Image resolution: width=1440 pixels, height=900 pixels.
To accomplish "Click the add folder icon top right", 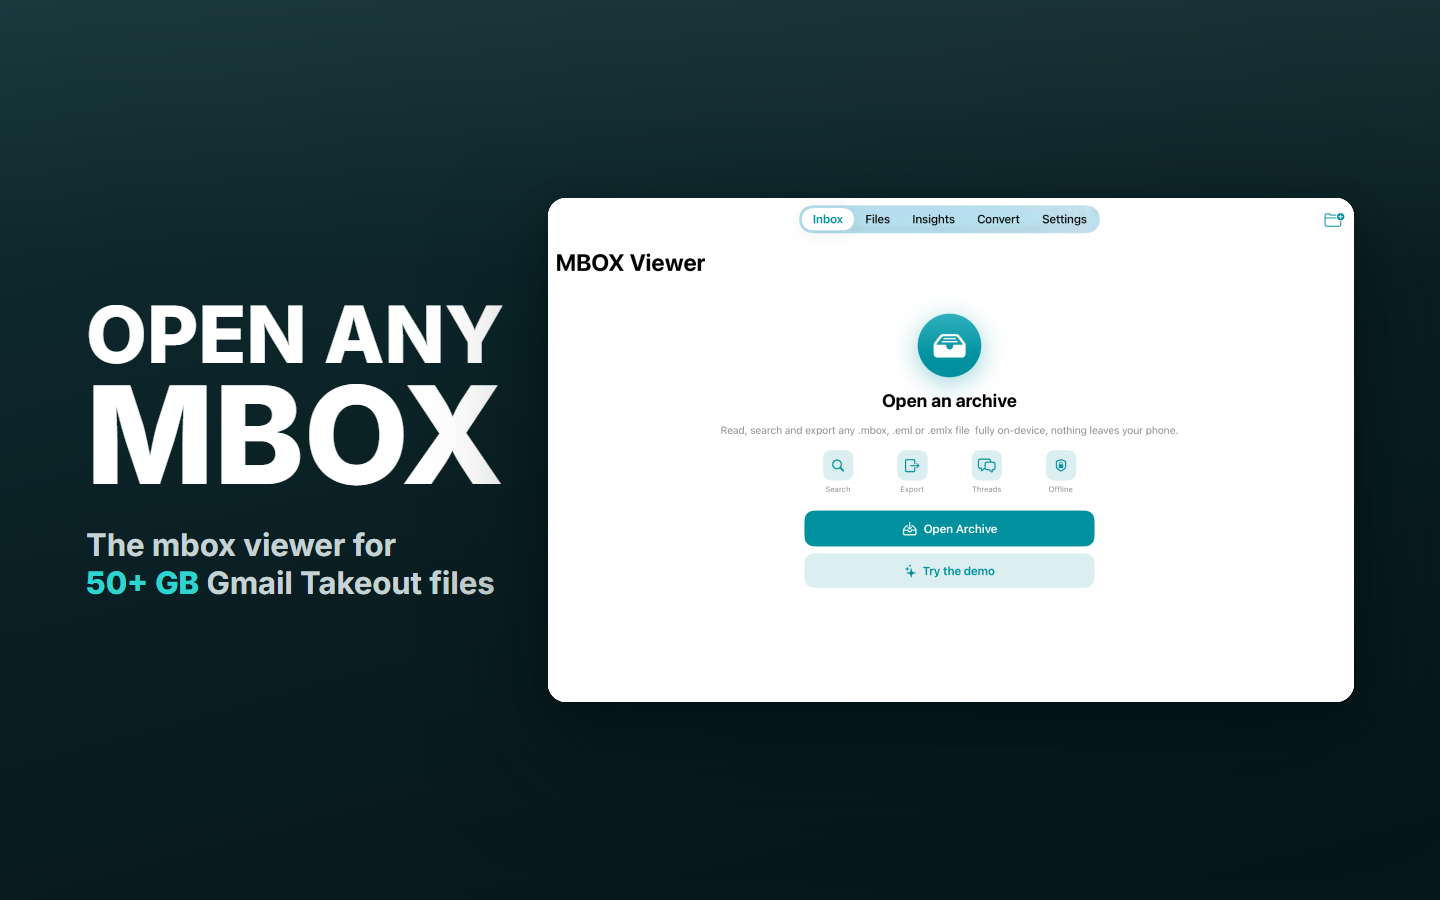I will pyautogui.click(x=1333, y=219).
